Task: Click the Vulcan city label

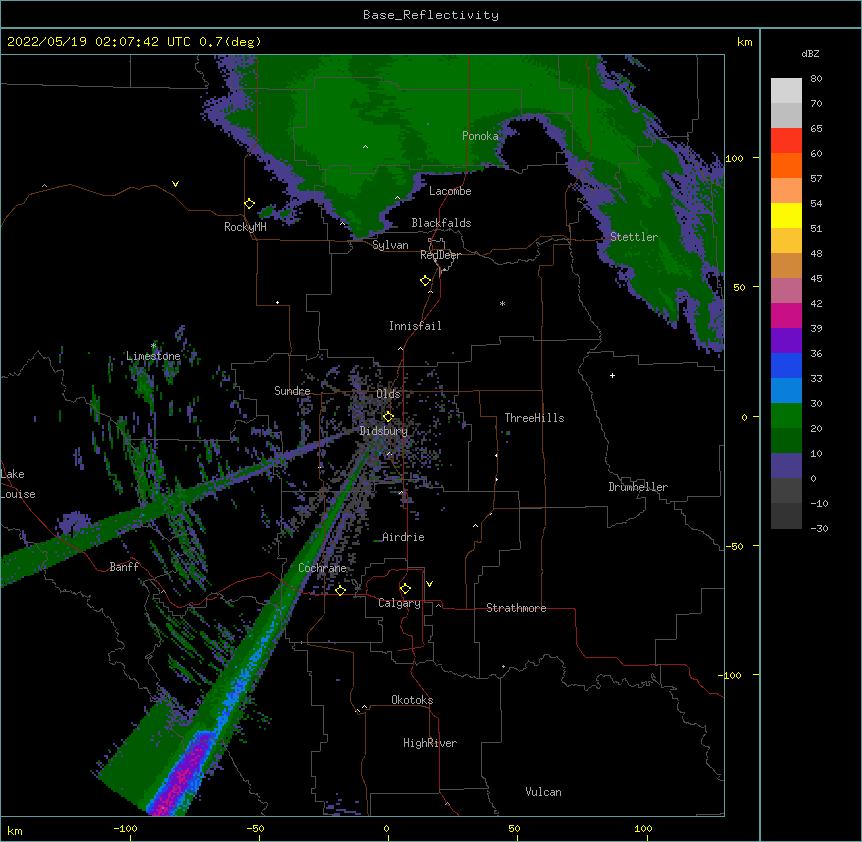Action: (x=543, y=792)
